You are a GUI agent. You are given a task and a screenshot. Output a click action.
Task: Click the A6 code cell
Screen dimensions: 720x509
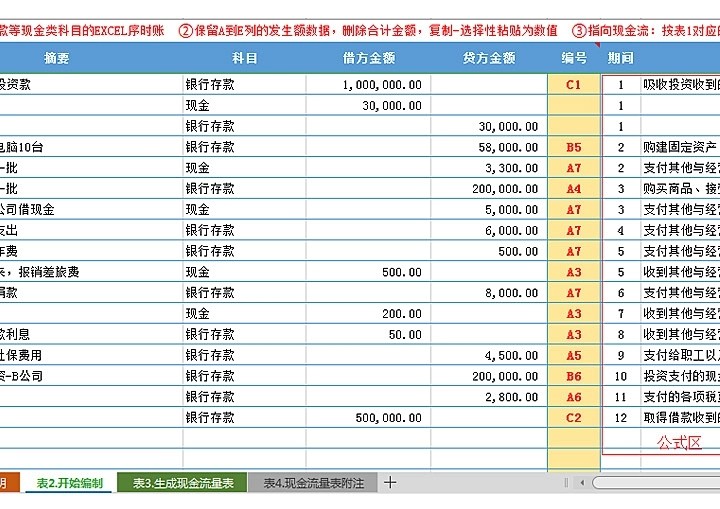pyautogui.click(x=574, y=397)
